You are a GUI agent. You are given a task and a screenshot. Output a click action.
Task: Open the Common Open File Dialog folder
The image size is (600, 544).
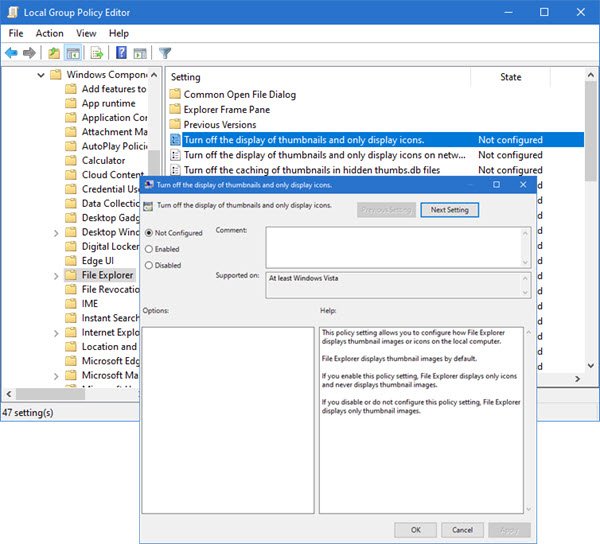(239, 95)
